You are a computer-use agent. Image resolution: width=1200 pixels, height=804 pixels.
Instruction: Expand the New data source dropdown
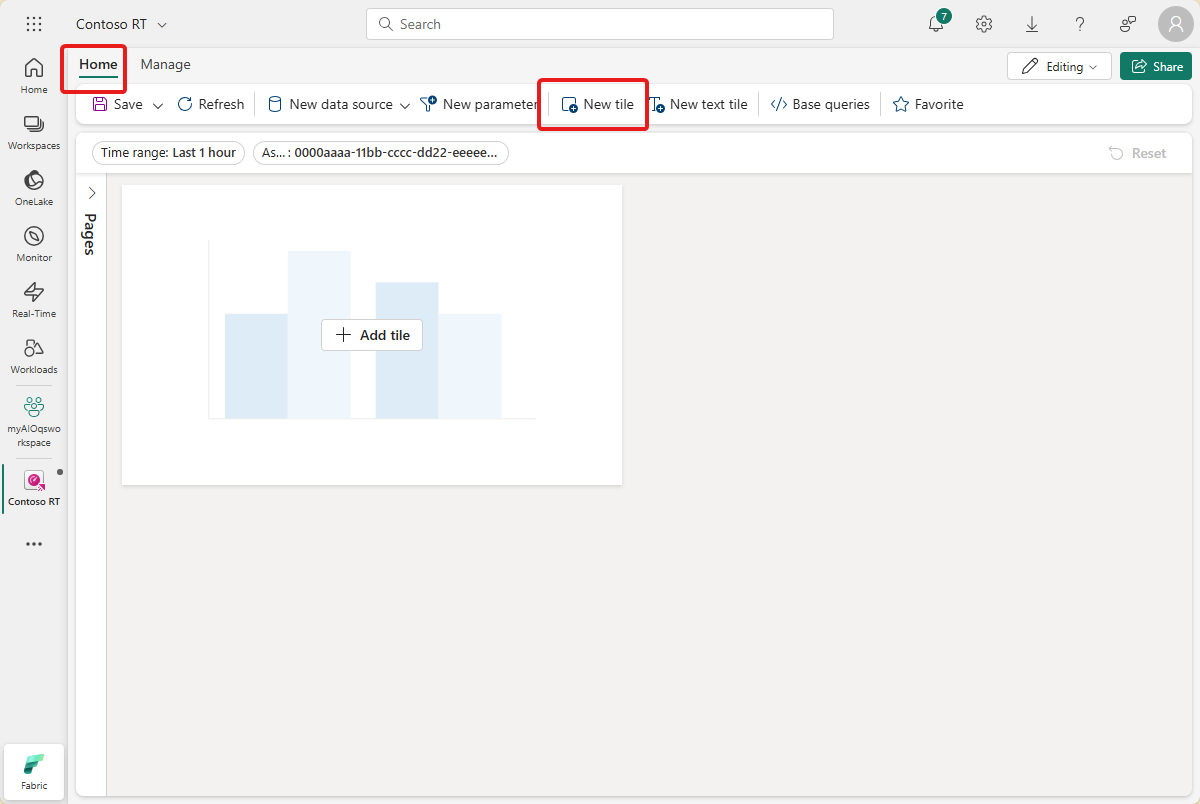point(404,103)
